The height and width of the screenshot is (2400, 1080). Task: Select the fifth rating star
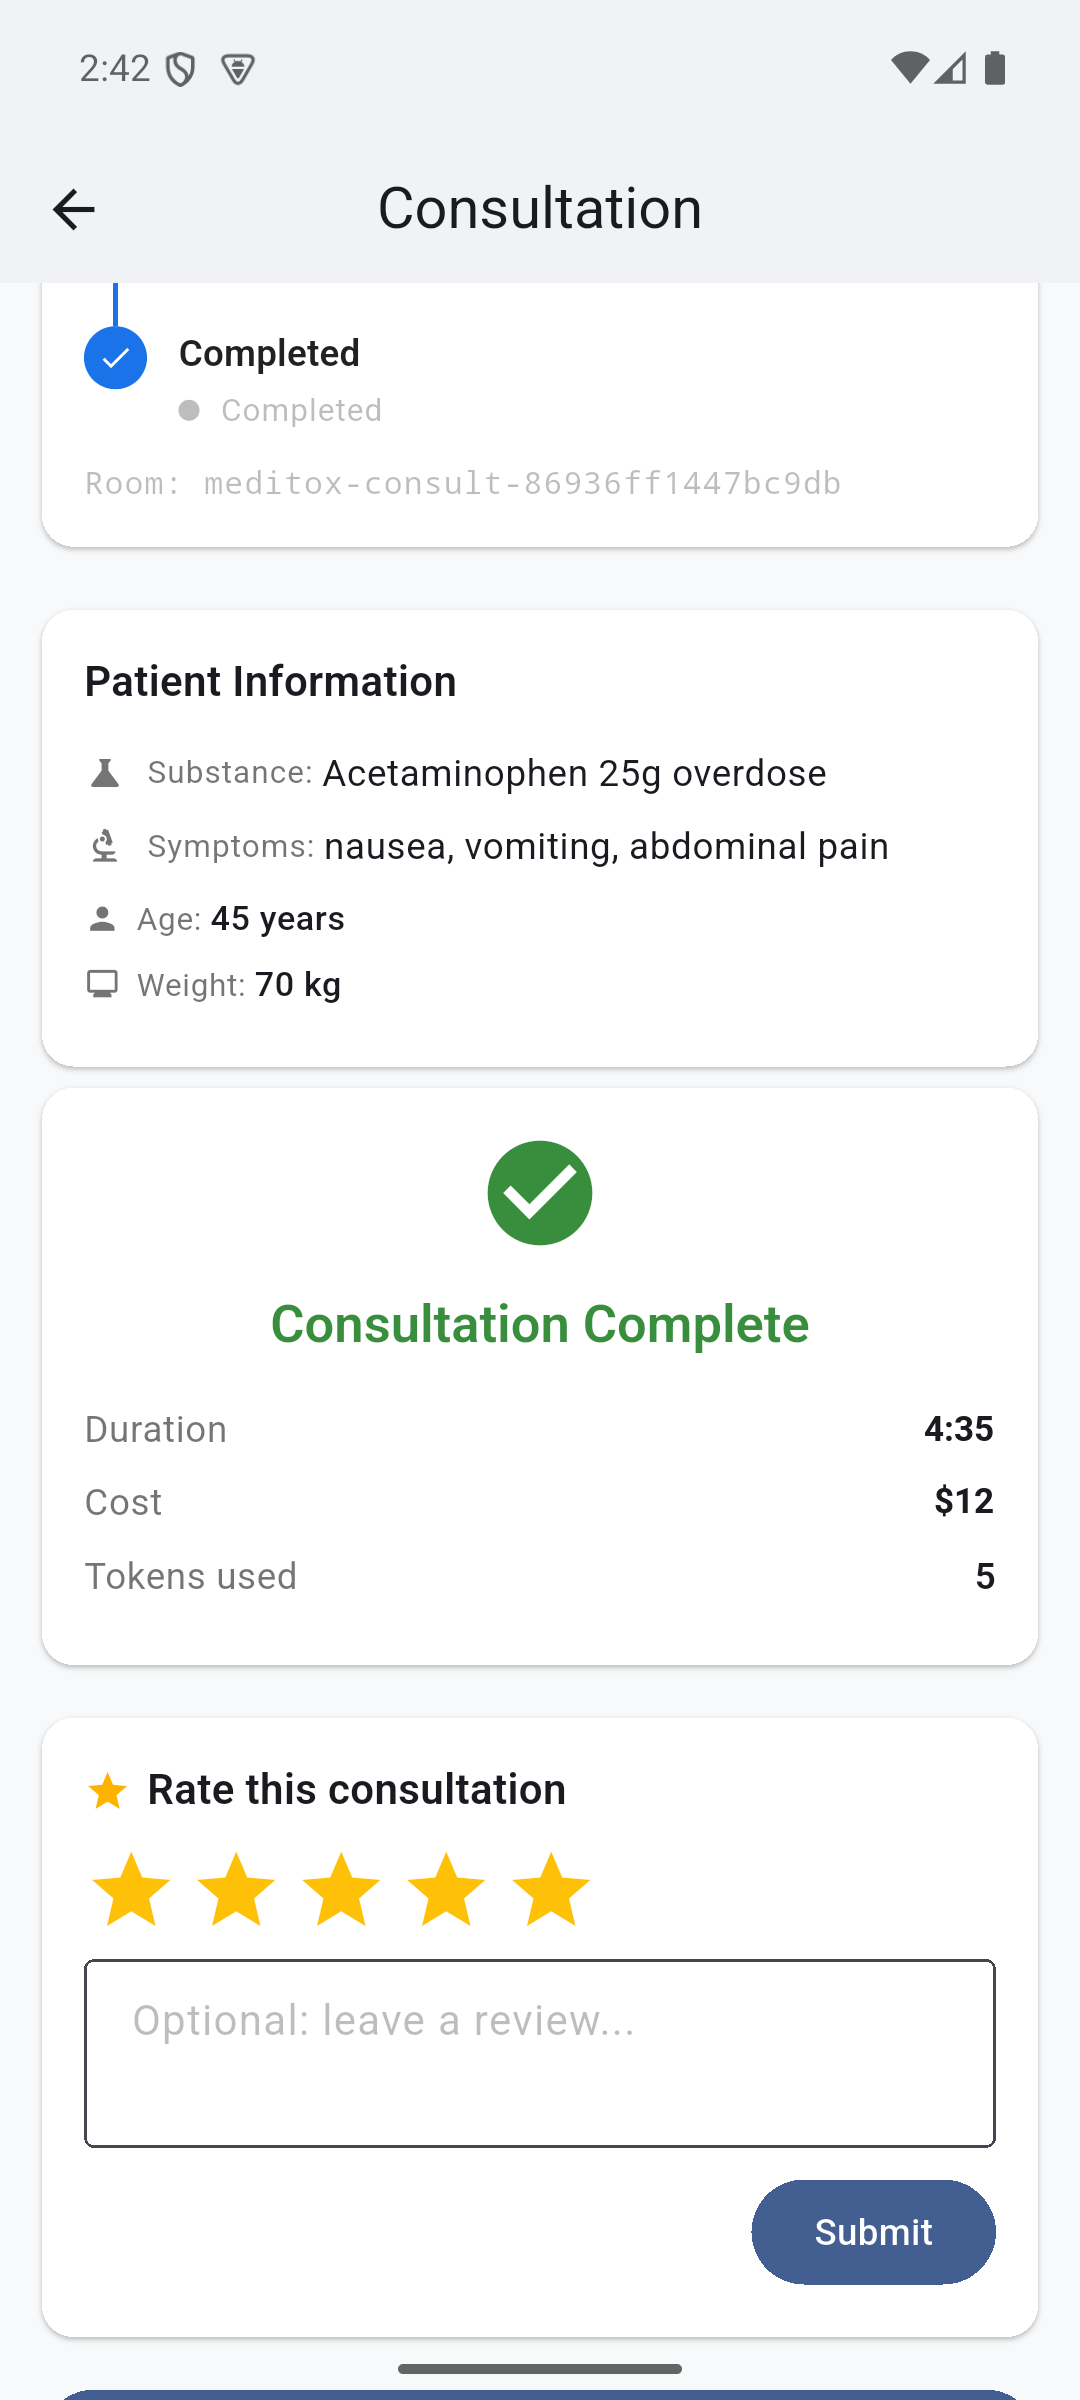(x=551, y=1889)
